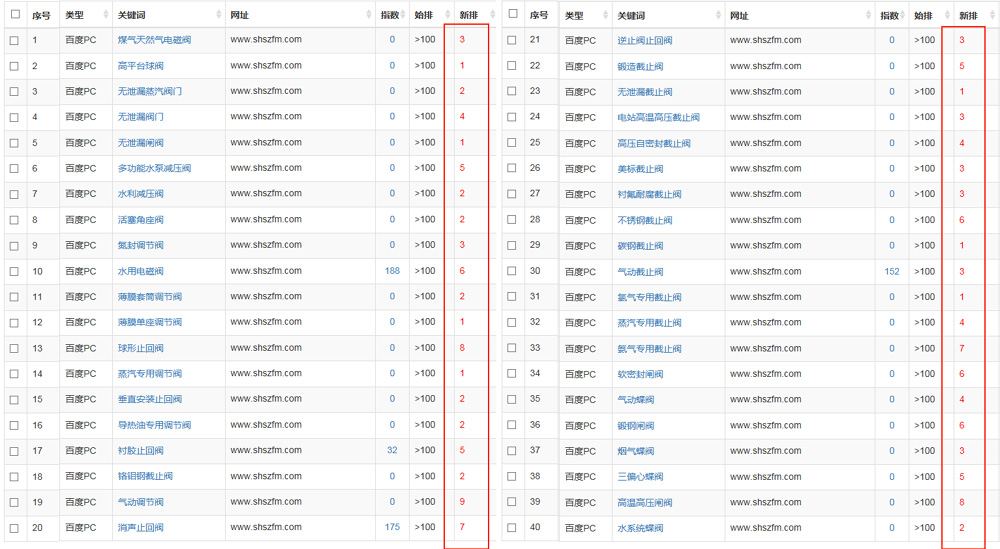Screen dimensions: 1000x549
Task: Click the new rank value in row 19
Action: click(x=462, y=502)
